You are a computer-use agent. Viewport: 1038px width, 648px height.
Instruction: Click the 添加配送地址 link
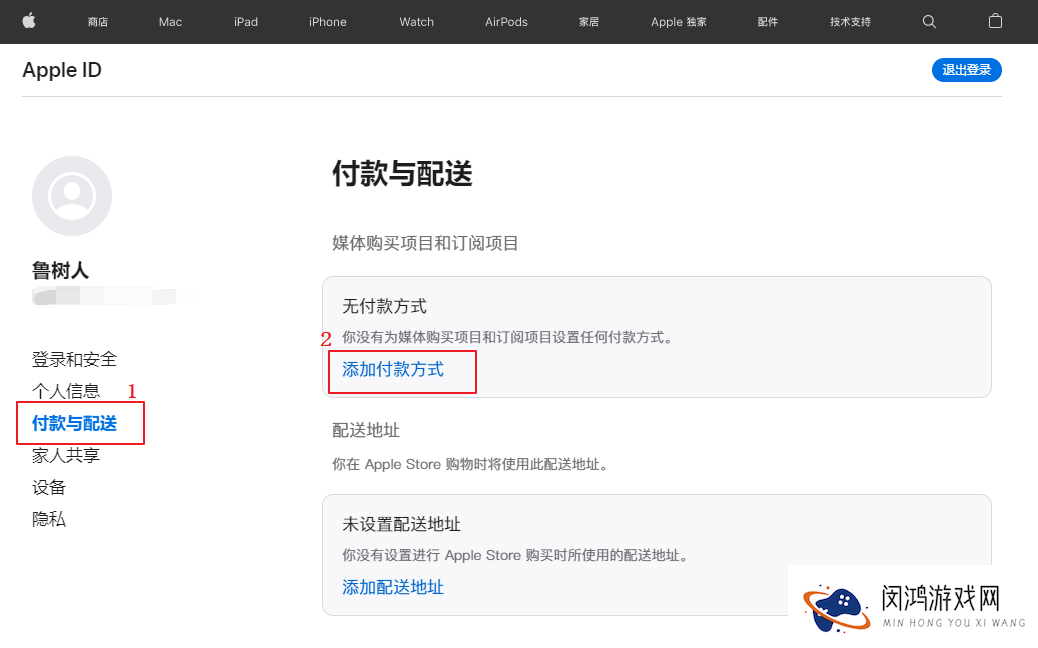click(393, 588)
